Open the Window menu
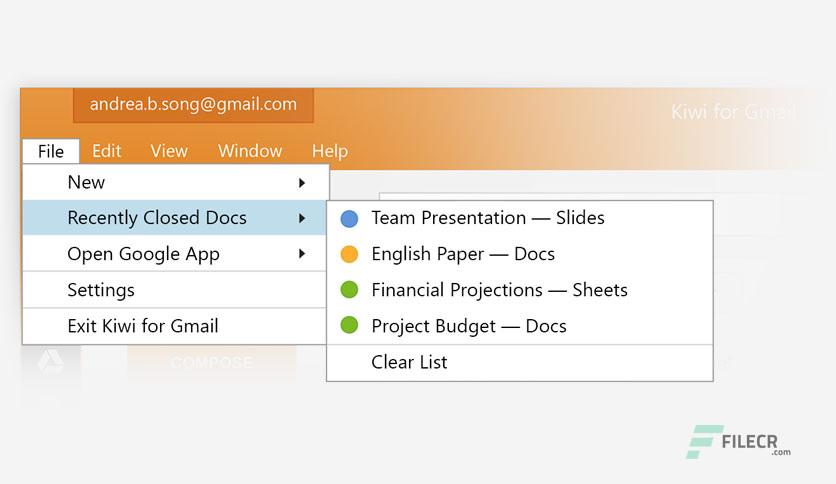This screenshot has width=836, height=484. pyautogui.click(x=250, y=151)
